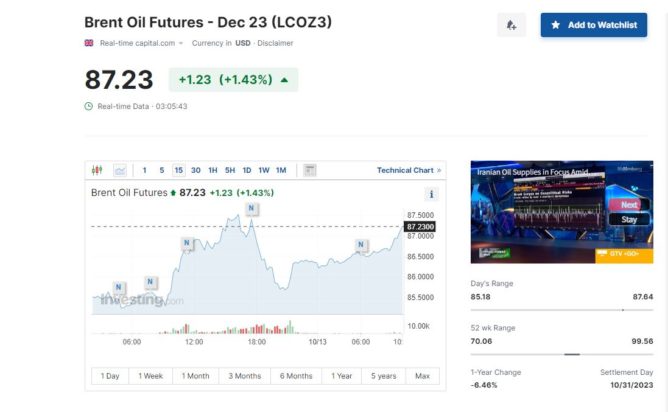Select the 1 Month range tab

[x=196, y=376]
